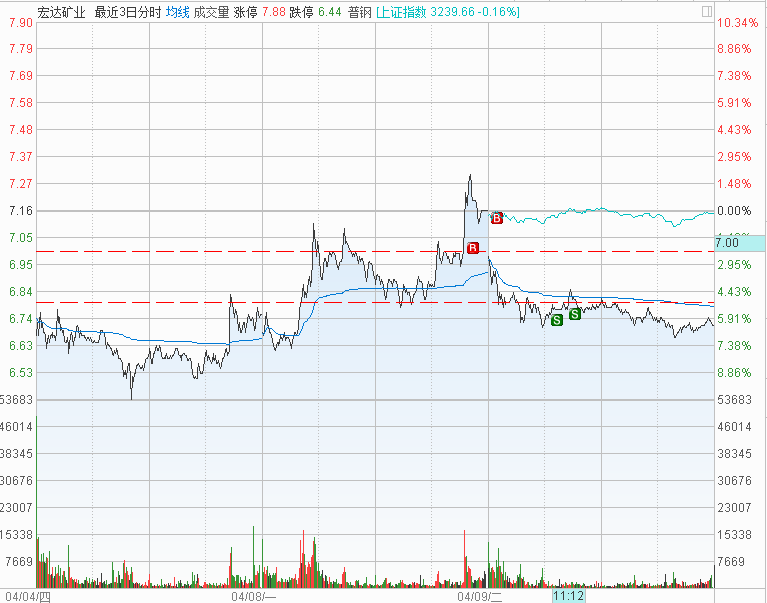Click the 跌停 6.44 limit-down label
The image size is (767, 603).
click(x=307, y=12)
